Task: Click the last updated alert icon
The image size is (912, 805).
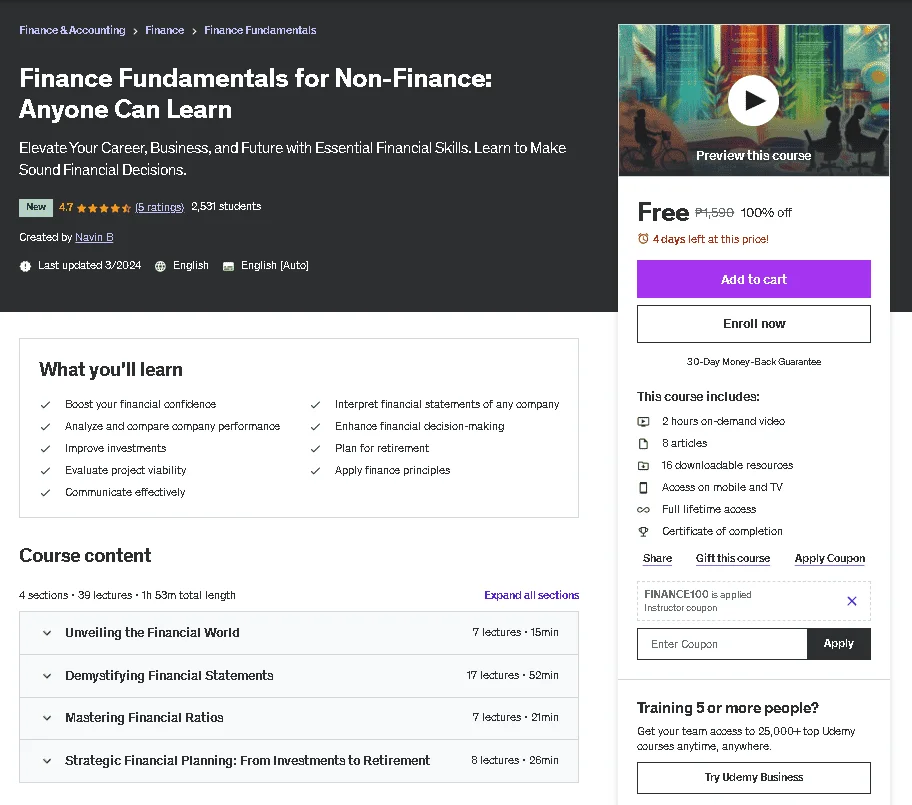Action: tap(25, 266)
